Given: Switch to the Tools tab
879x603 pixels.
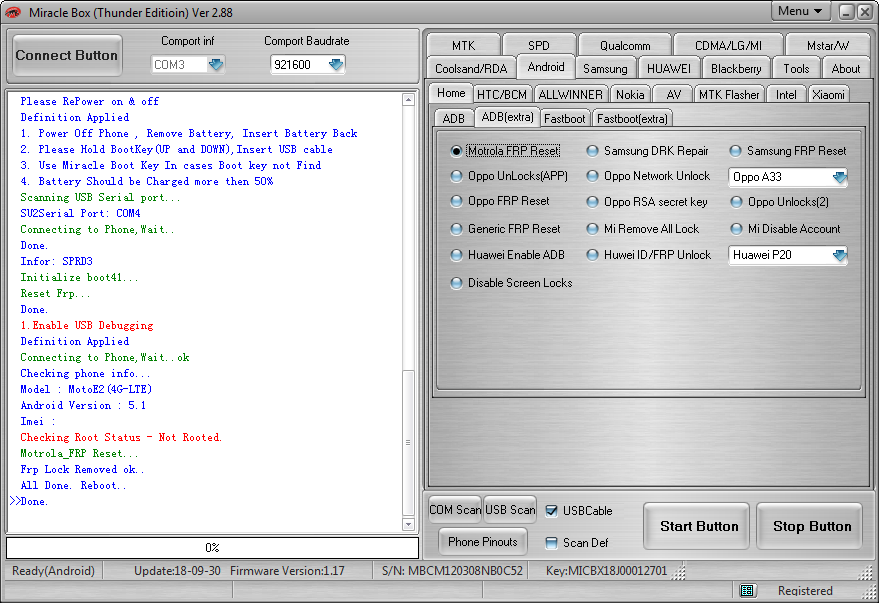Looking at the screenshot, I should [796, 68].
